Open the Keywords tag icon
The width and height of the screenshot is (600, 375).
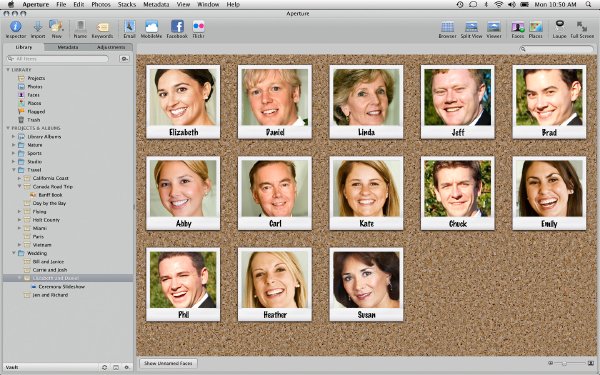coord(102,27)
